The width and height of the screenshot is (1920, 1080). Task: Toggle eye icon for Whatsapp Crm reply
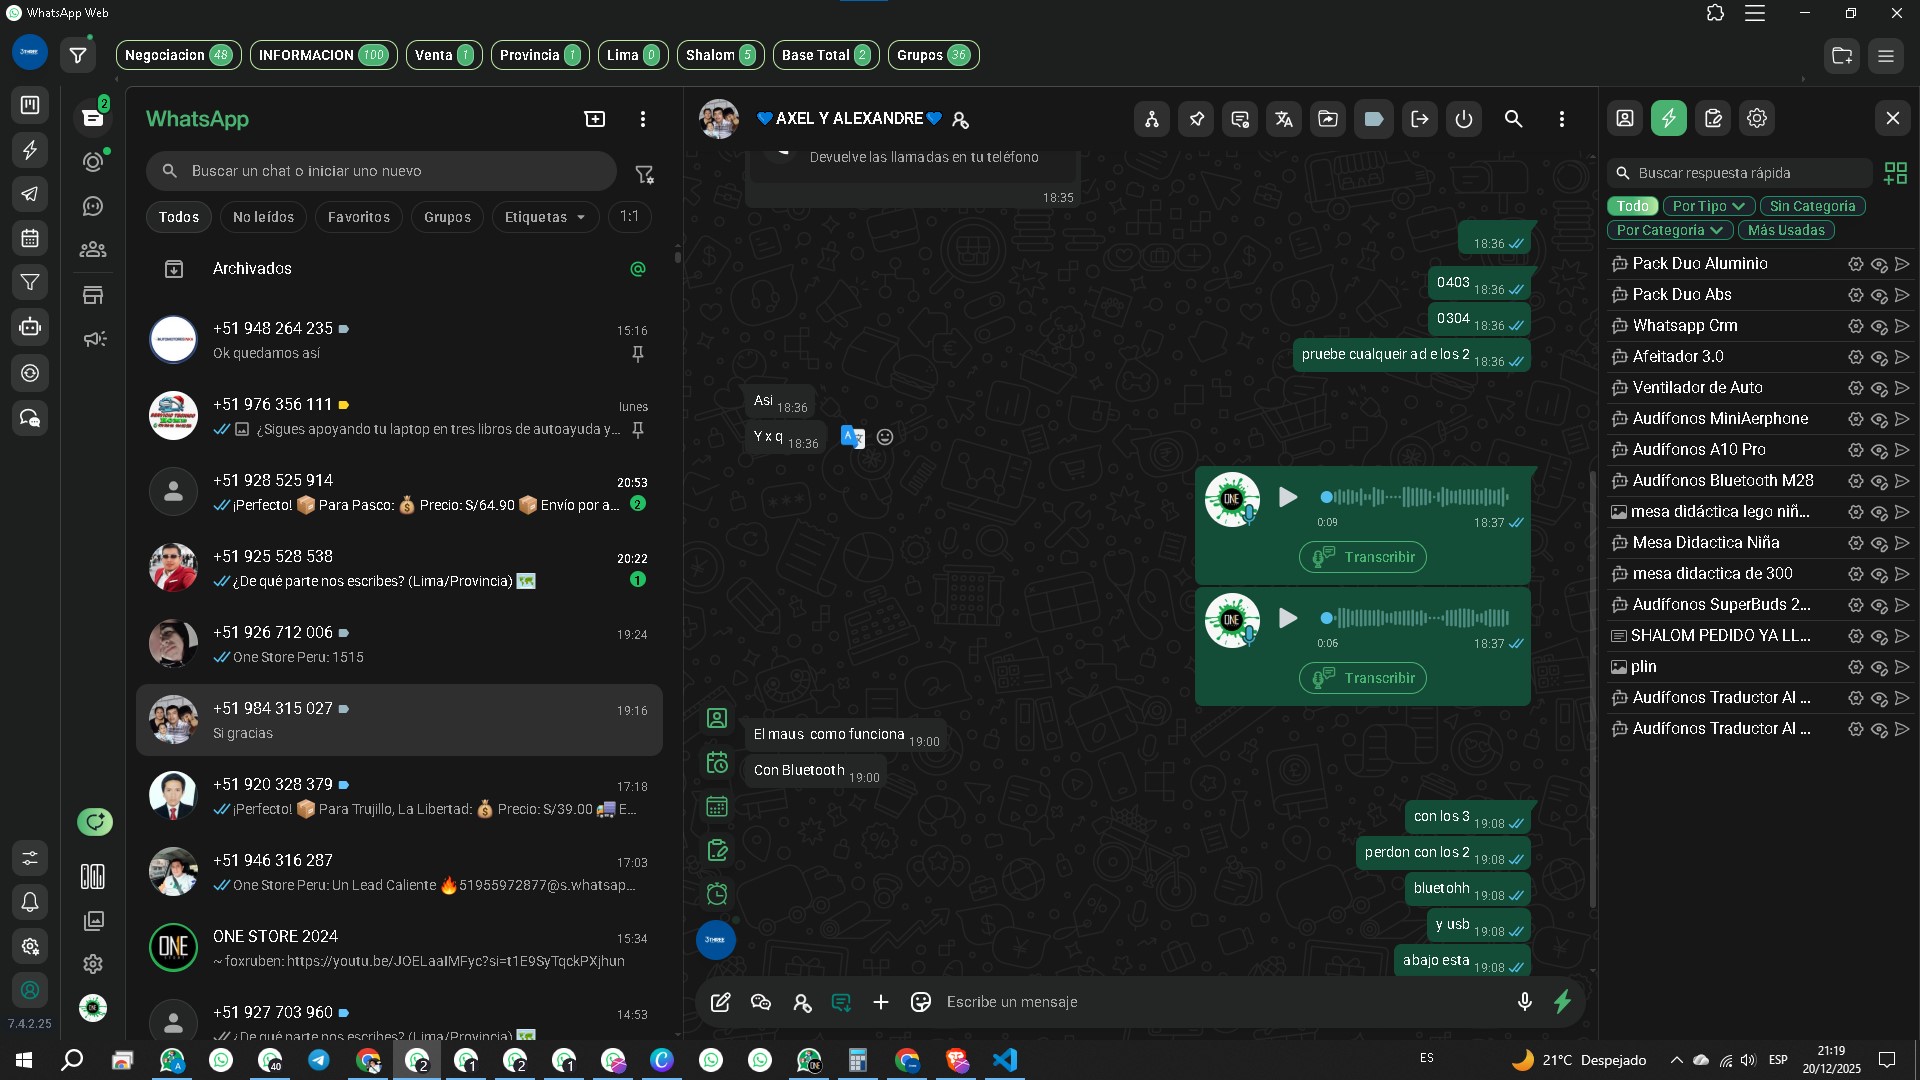[x=1879, y=326]
